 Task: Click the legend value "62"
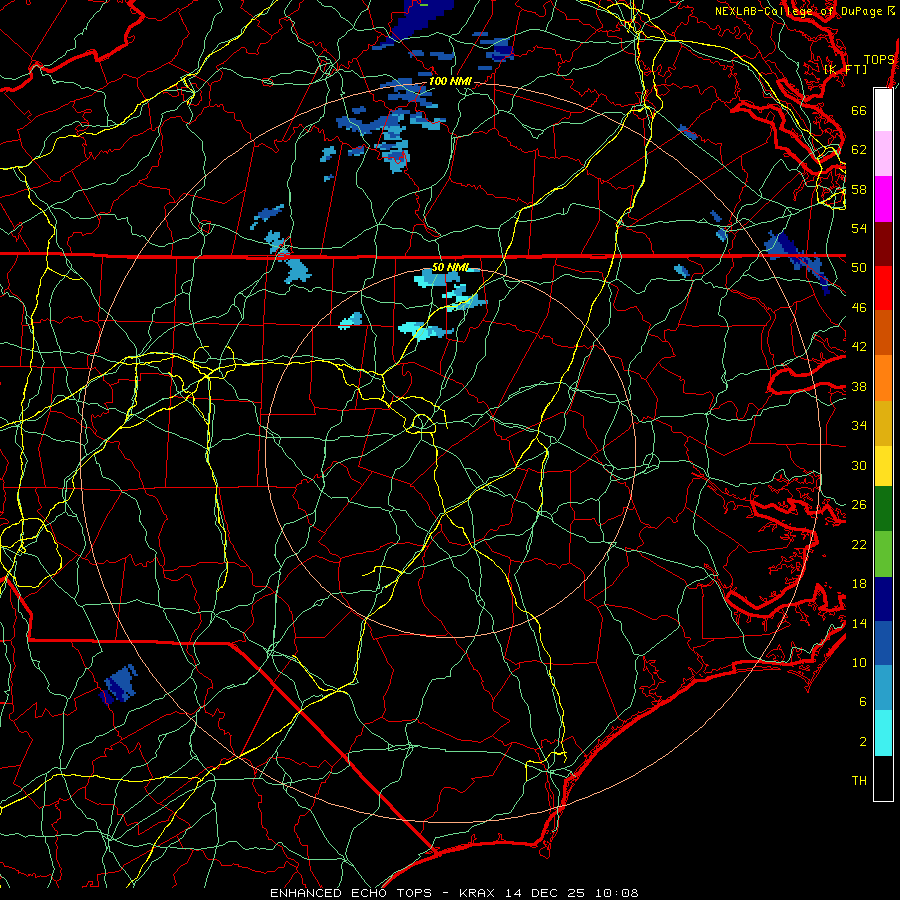click(859, 150)
